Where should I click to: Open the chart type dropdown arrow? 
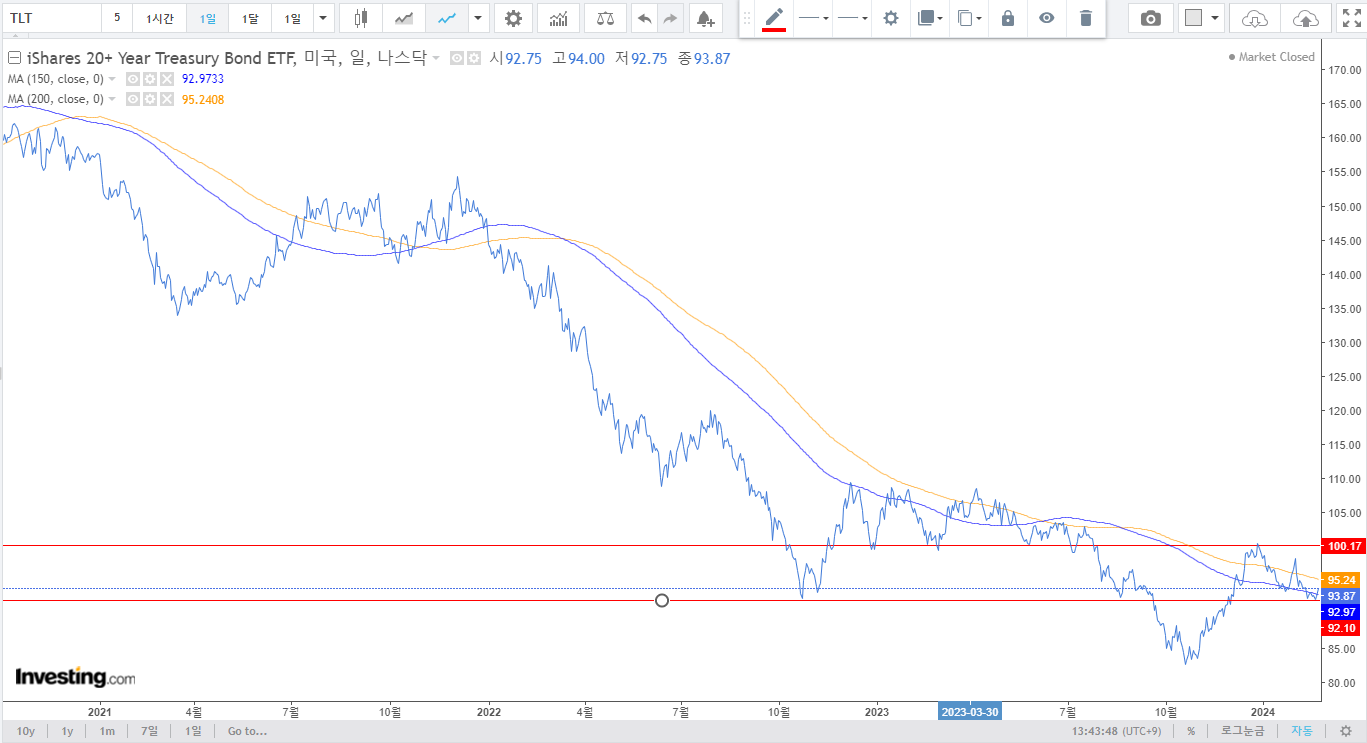(479, 18)
